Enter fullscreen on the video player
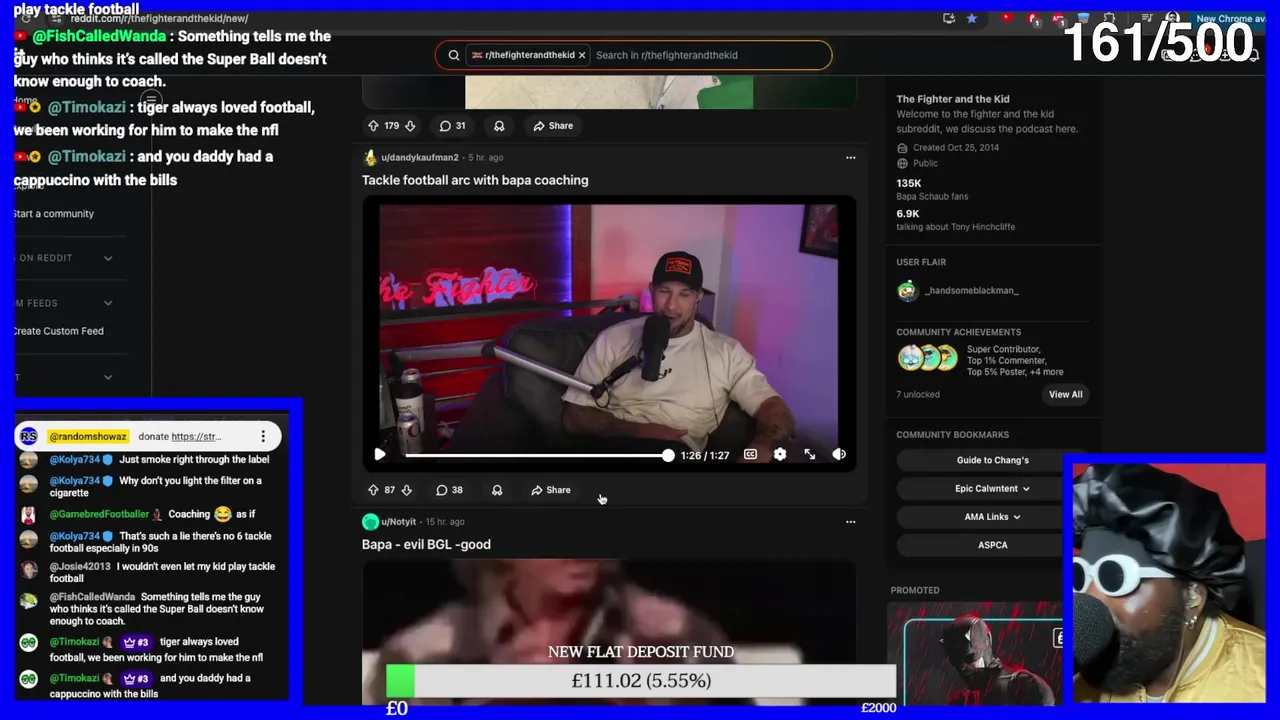The image size is (1280, 720). pyautogui.click(x=810, y=455)
